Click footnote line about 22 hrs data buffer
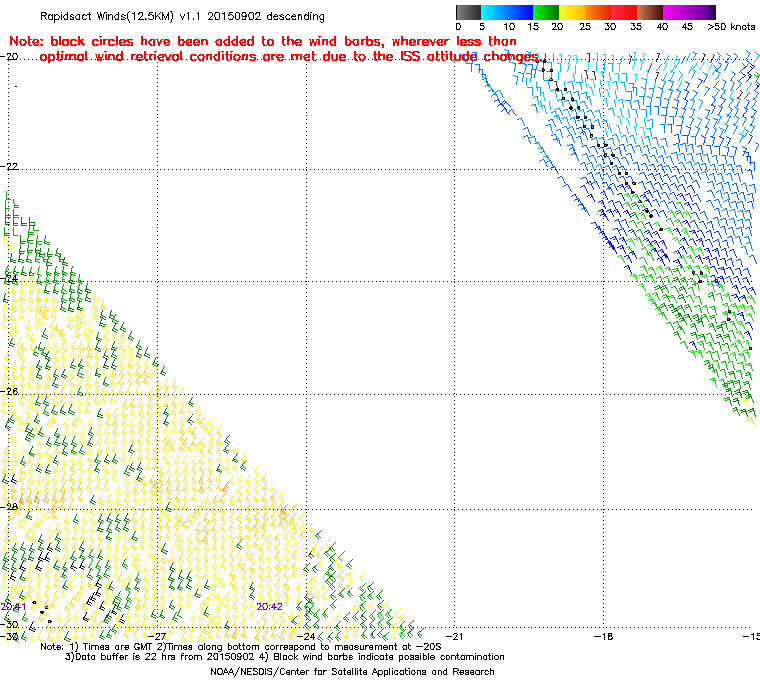This screenshot has height=688, width=760. pos(285,657)
